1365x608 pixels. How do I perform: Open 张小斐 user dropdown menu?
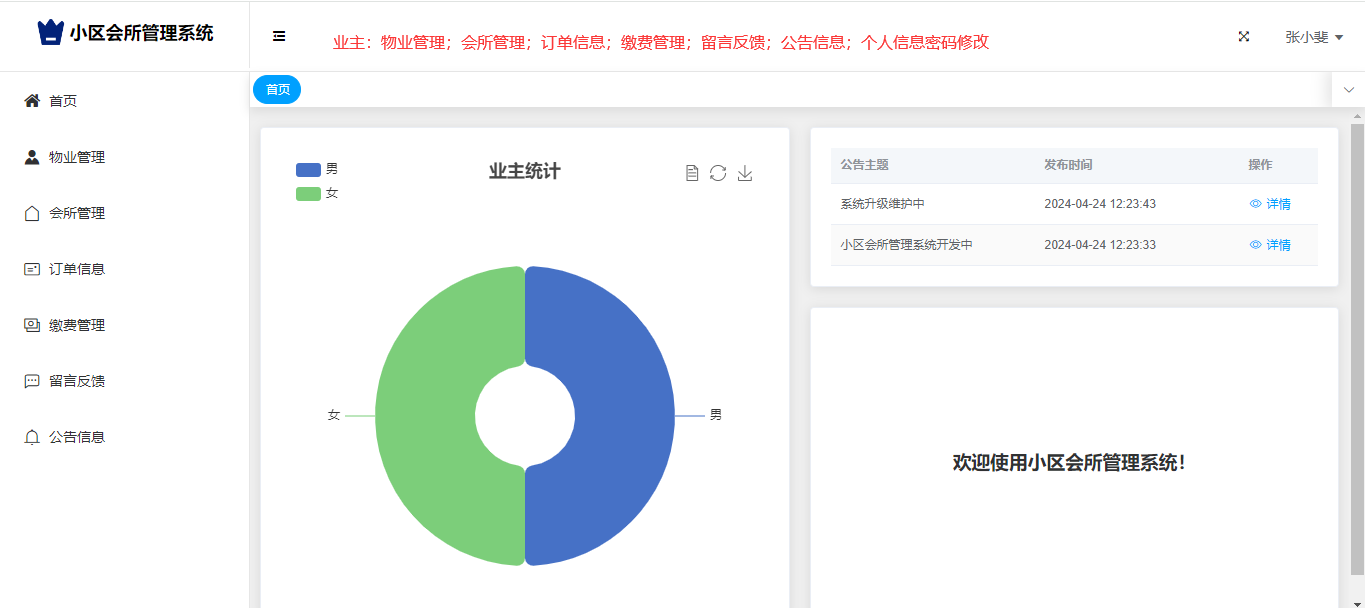(1313, 37)
